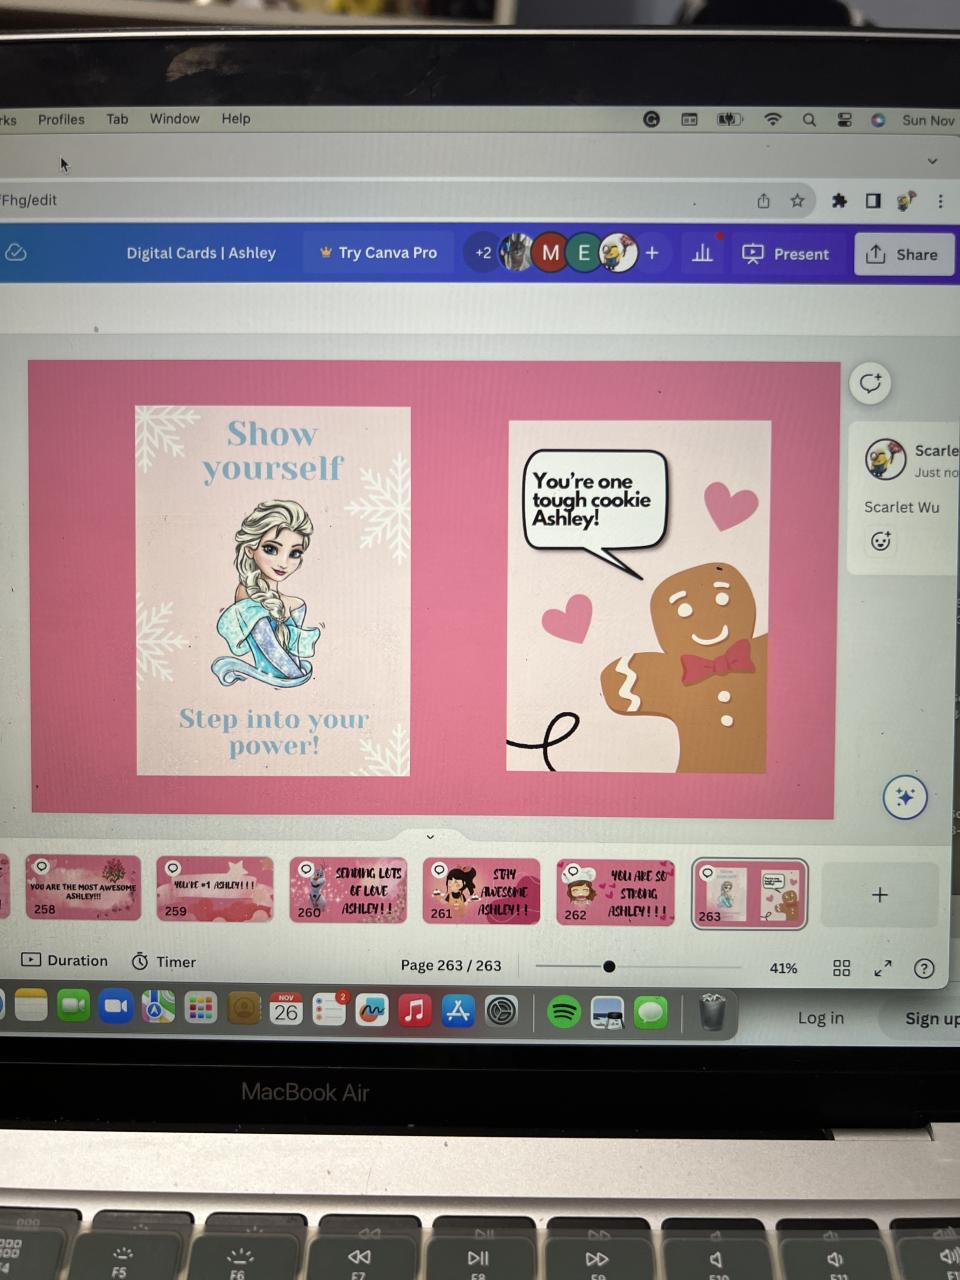
Task: Open page 261 thumbnail
Action: (x=481, y=890)
